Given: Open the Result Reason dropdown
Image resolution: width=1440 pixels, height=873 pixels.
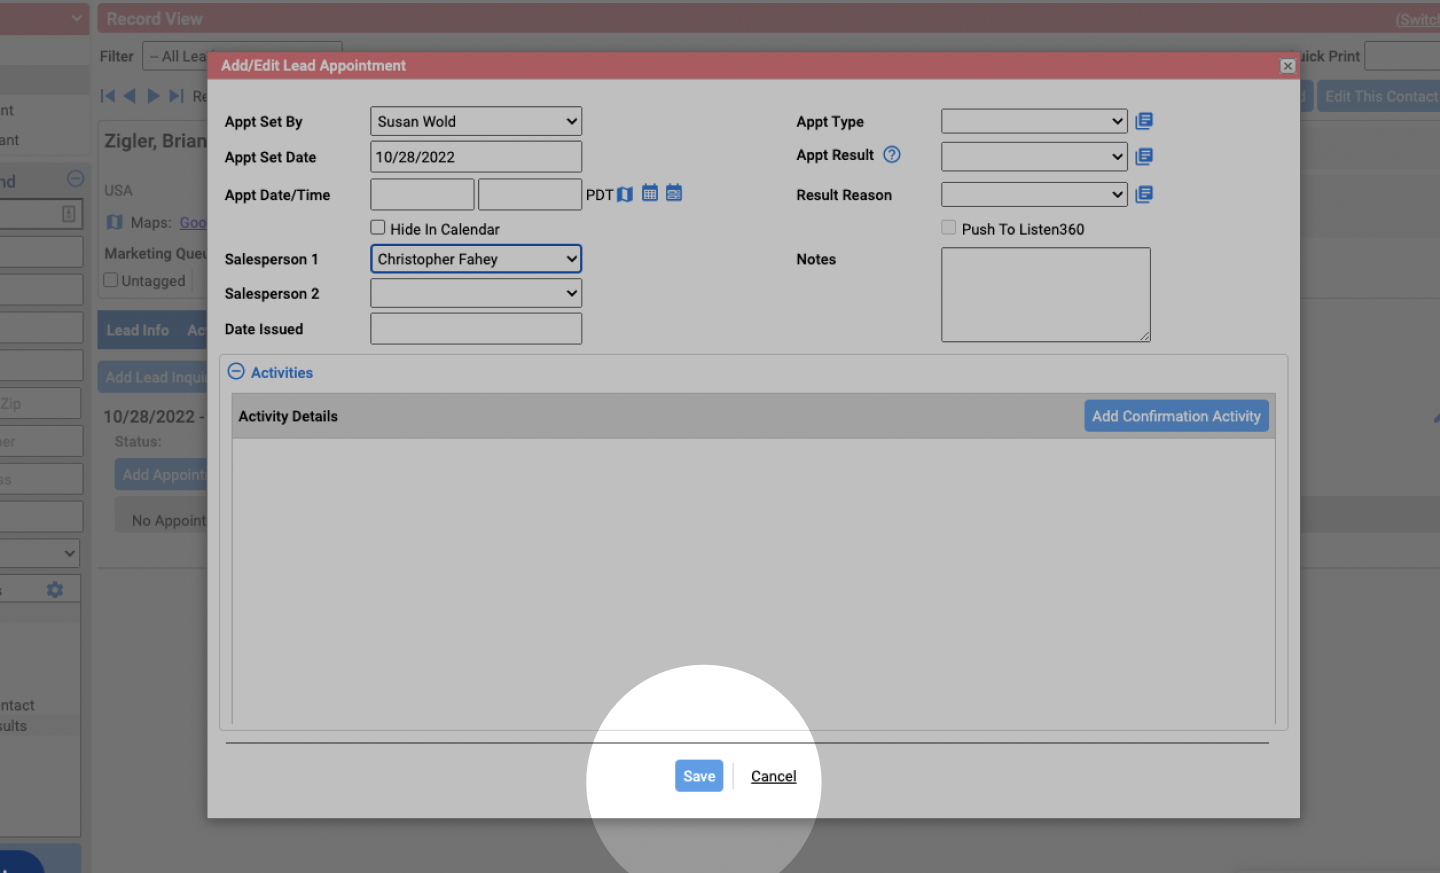Looking at the screenshot, I should point(1034,194).
